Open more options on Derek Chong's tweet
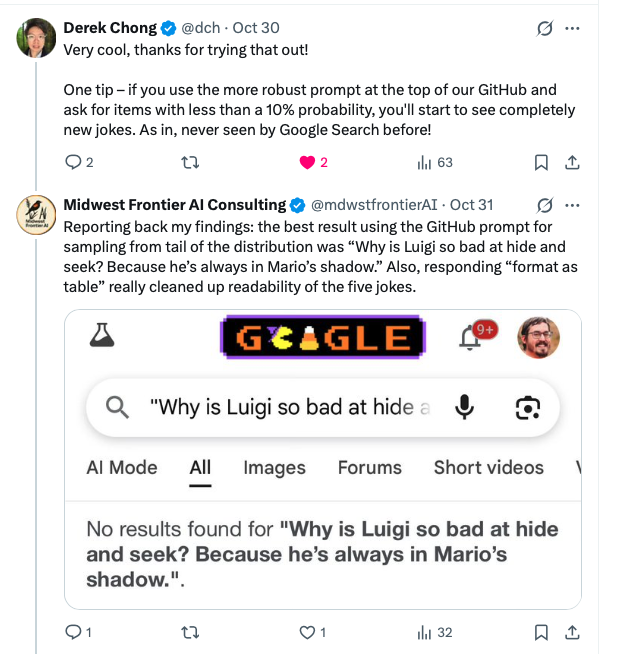The image size is (619, 654). pos(572,29)
